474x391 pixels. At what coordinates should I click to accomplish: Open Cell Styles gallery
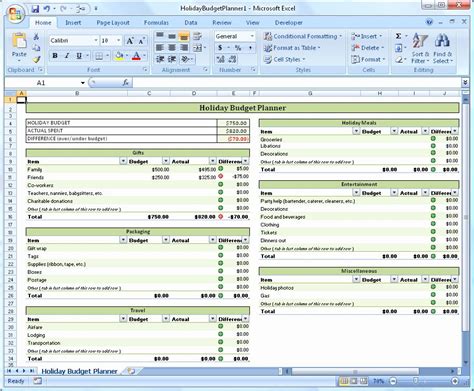tap(285, 60)
